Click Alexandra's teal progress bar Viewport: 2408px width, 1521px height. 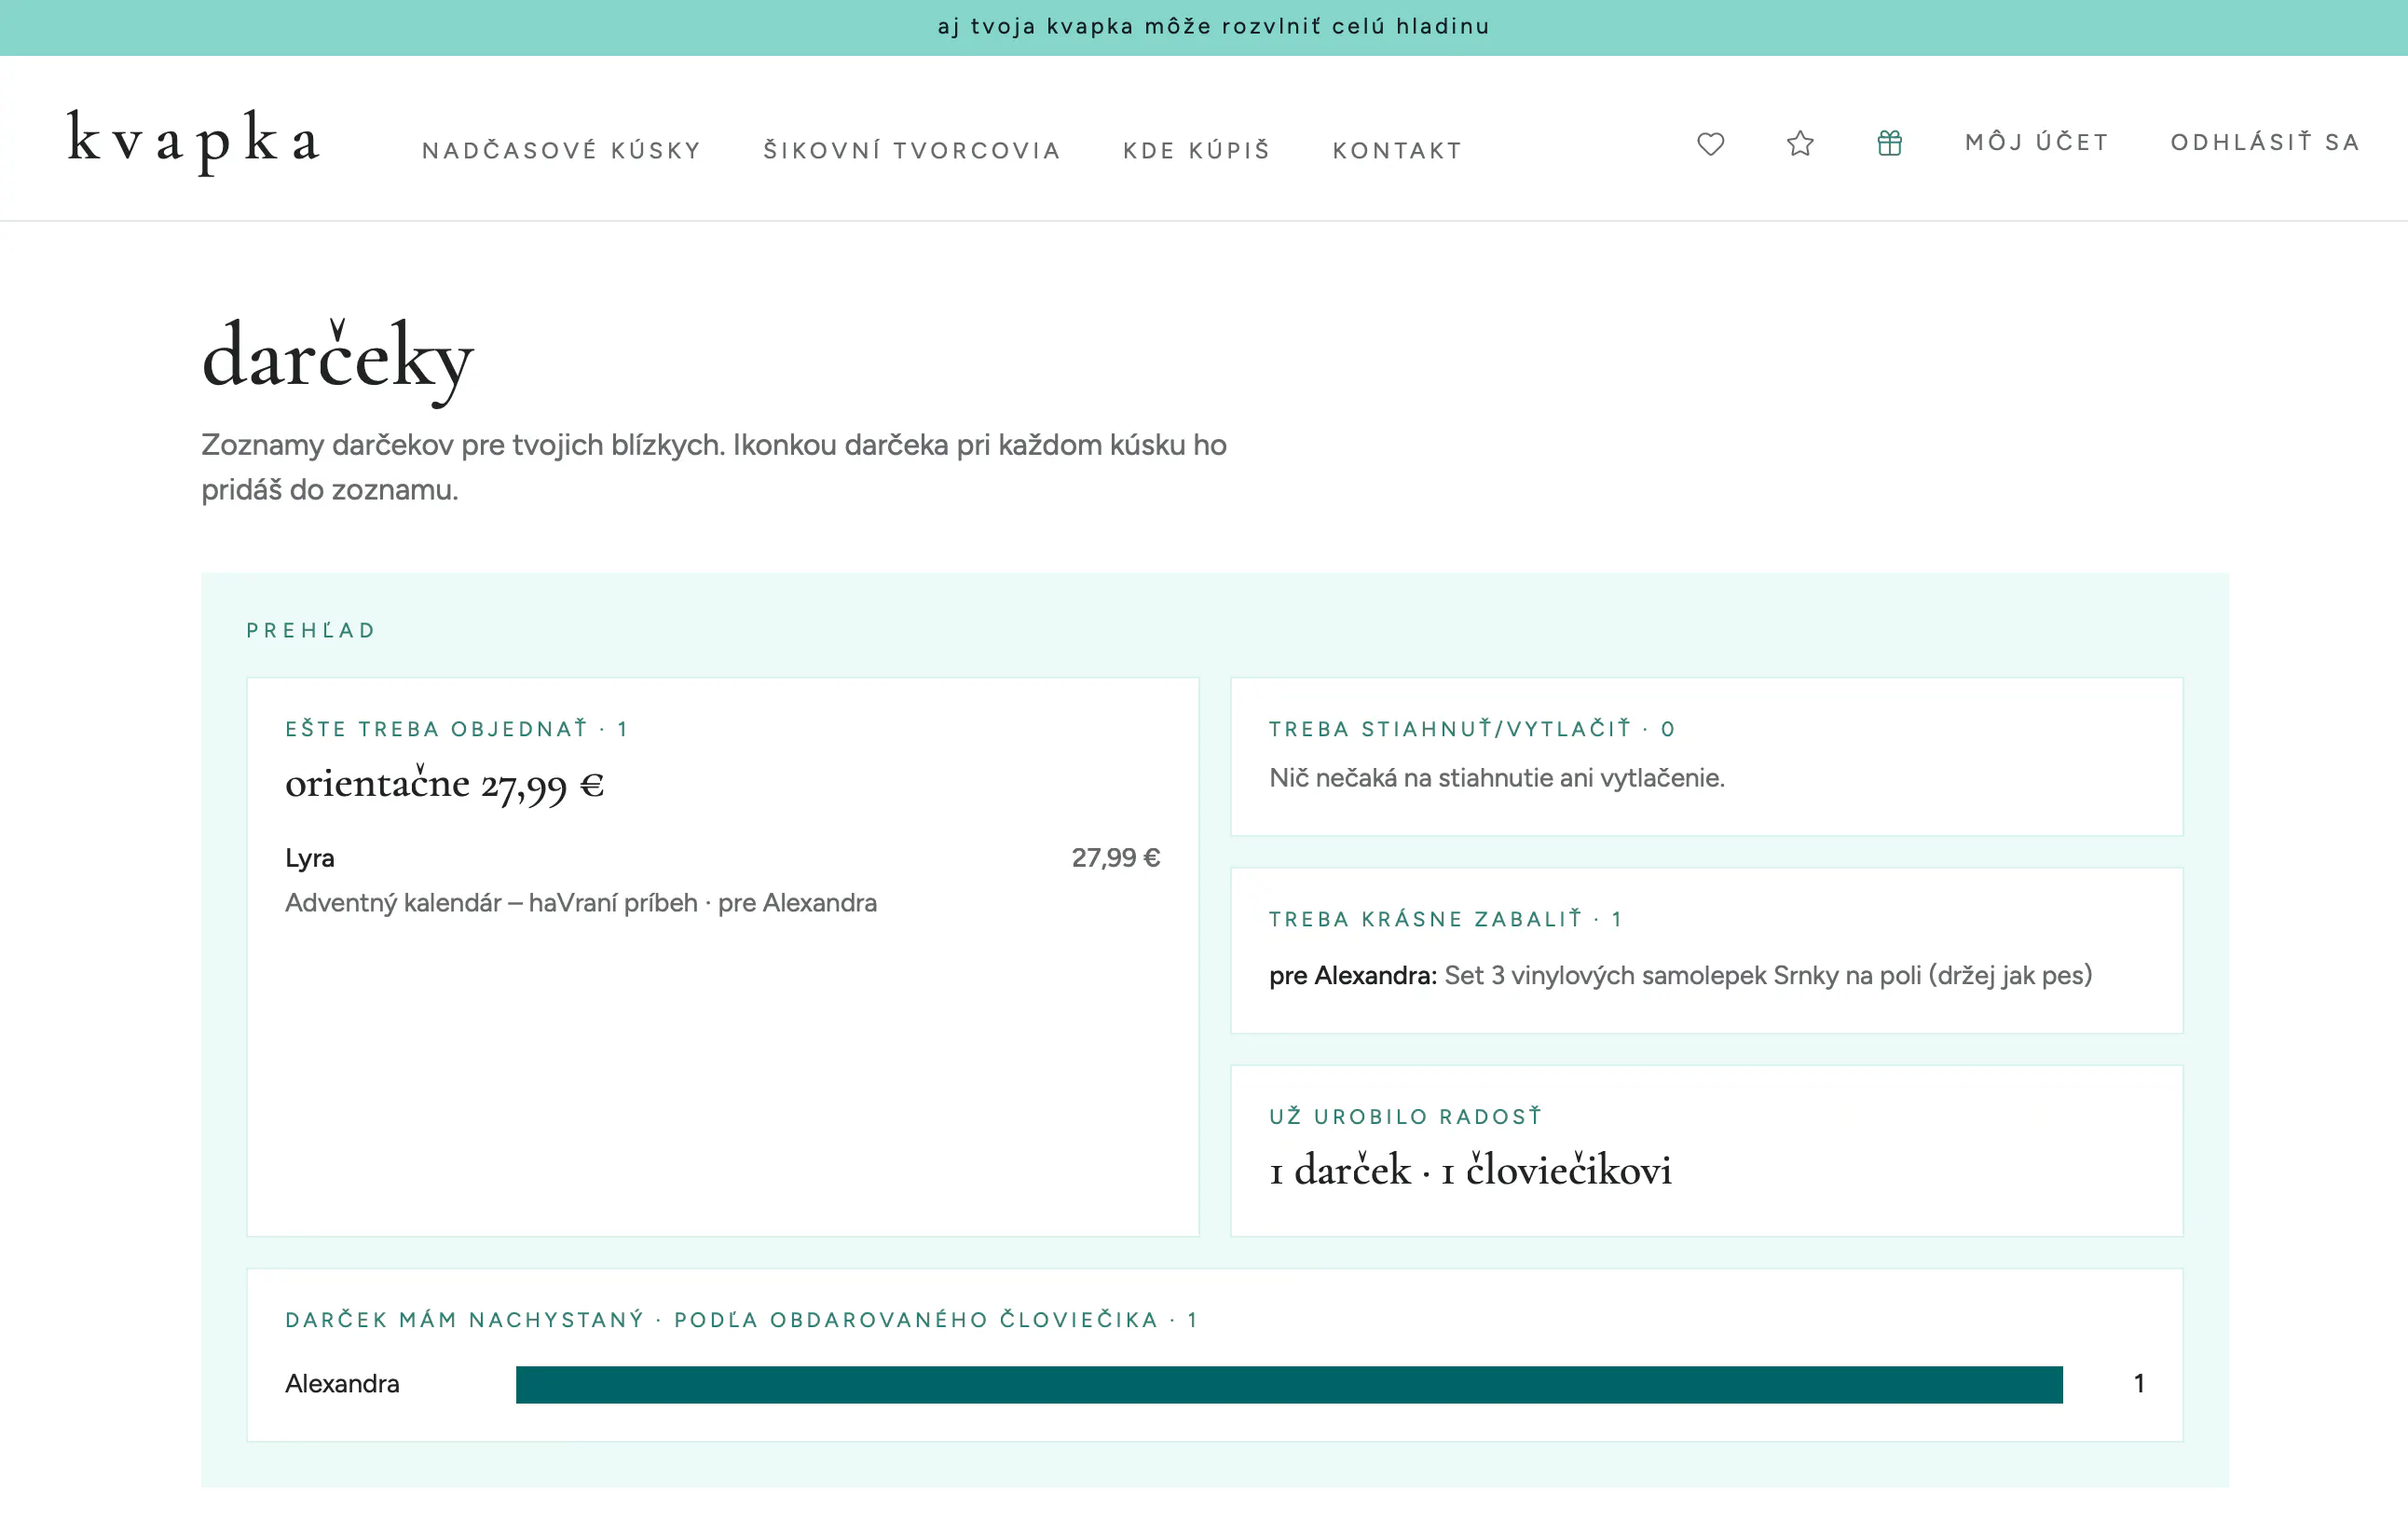click(1288, 1384)
